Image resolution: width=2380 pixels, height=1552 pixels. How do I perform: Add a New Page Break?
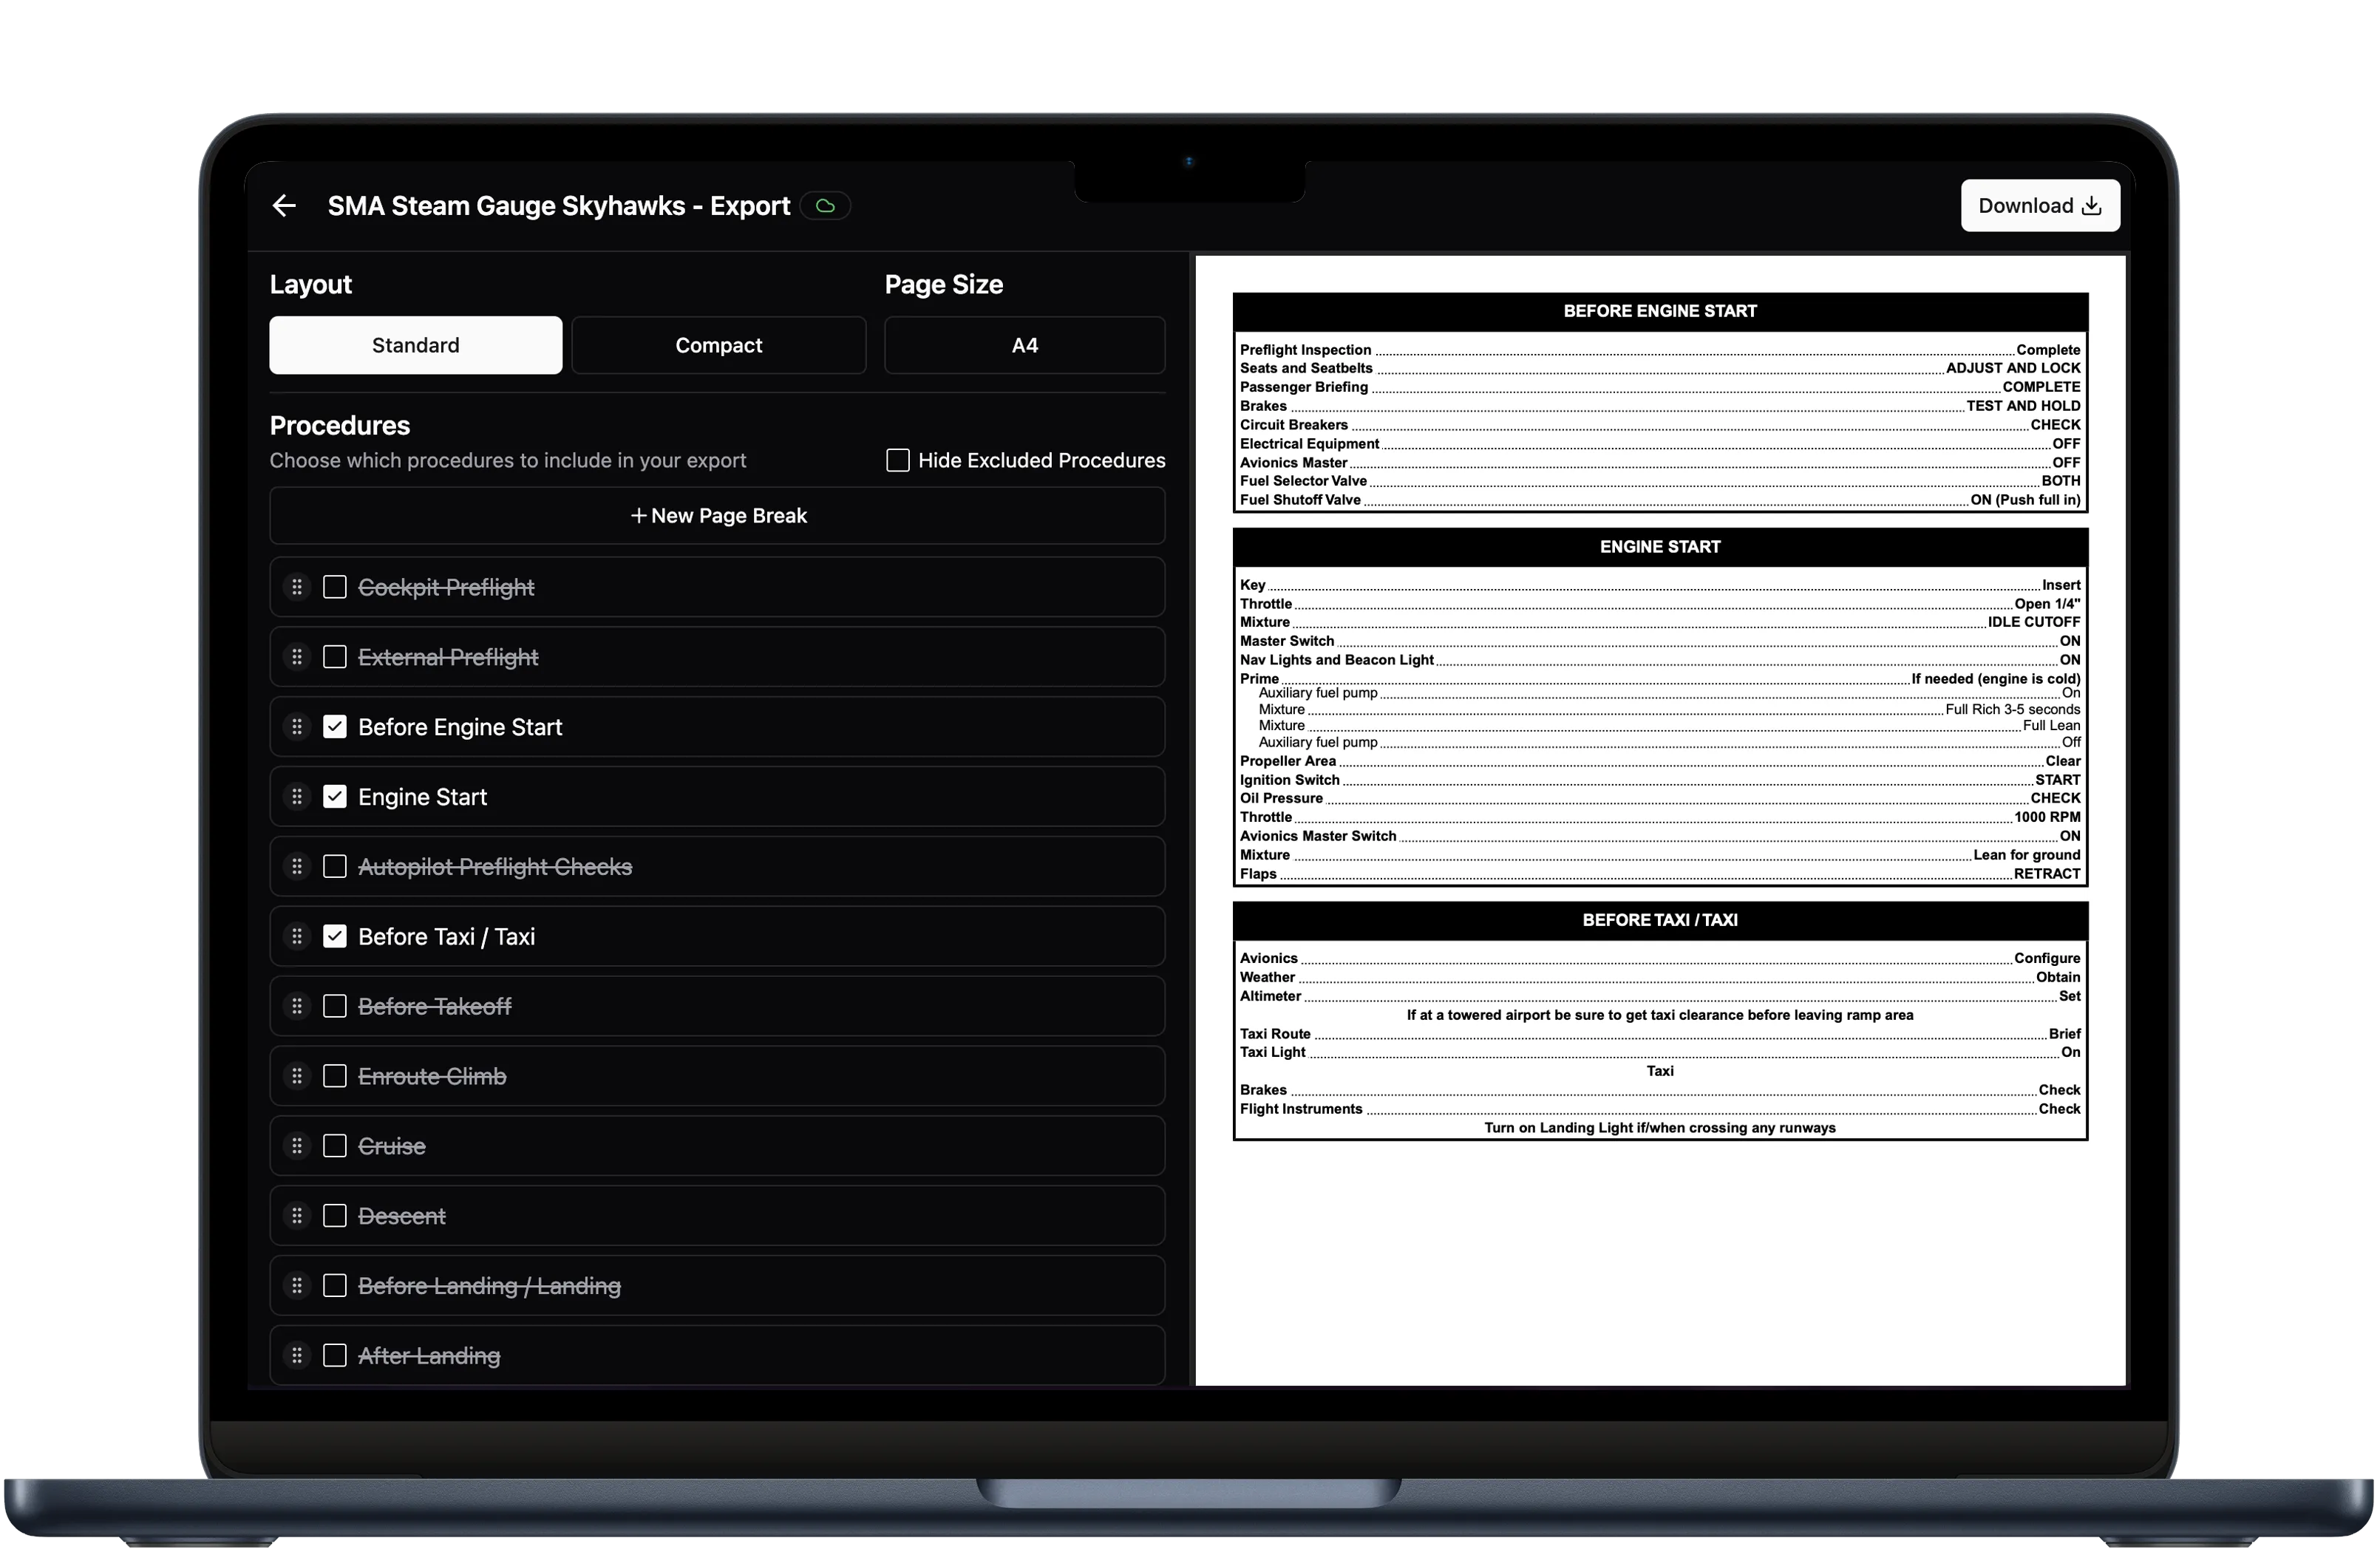[x=717, y=516]
